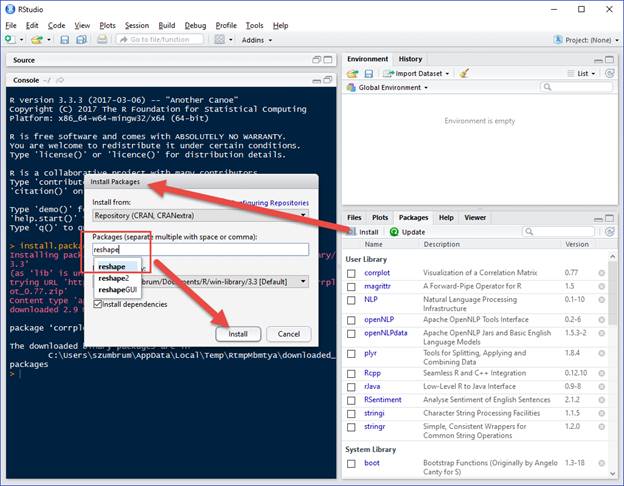
Task: Click the load workspace icon in Environment
Action: point(353,73)
